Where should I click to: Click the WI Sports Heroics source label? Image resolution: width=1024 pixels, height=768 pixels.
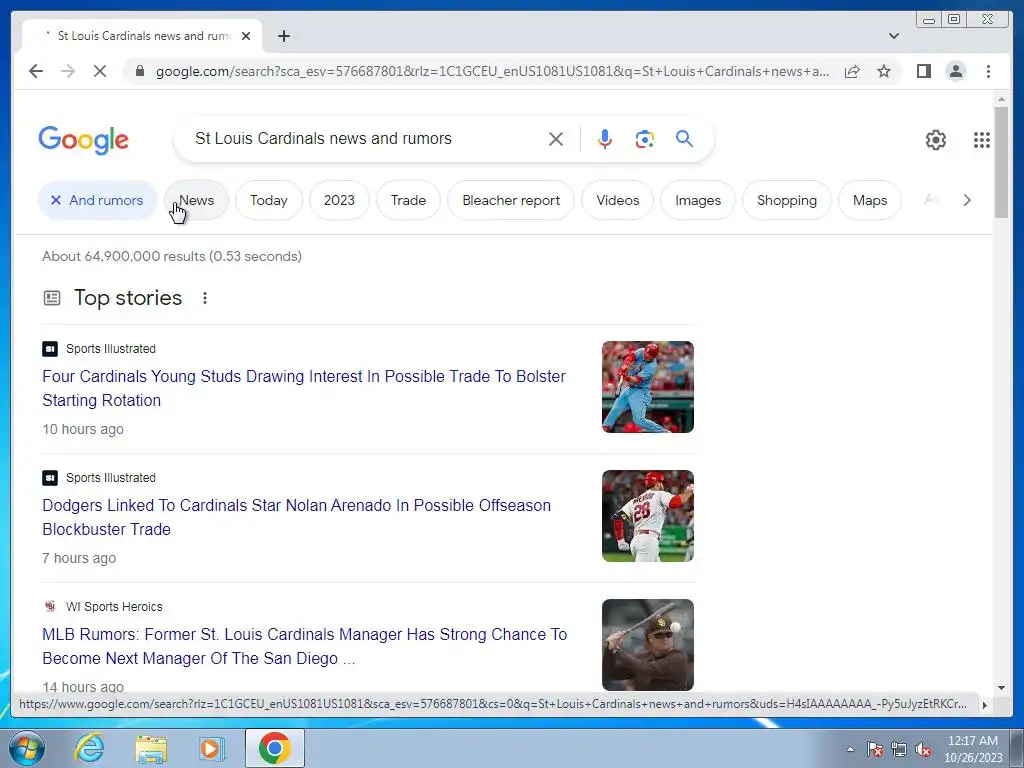click(x=114, y=607)
